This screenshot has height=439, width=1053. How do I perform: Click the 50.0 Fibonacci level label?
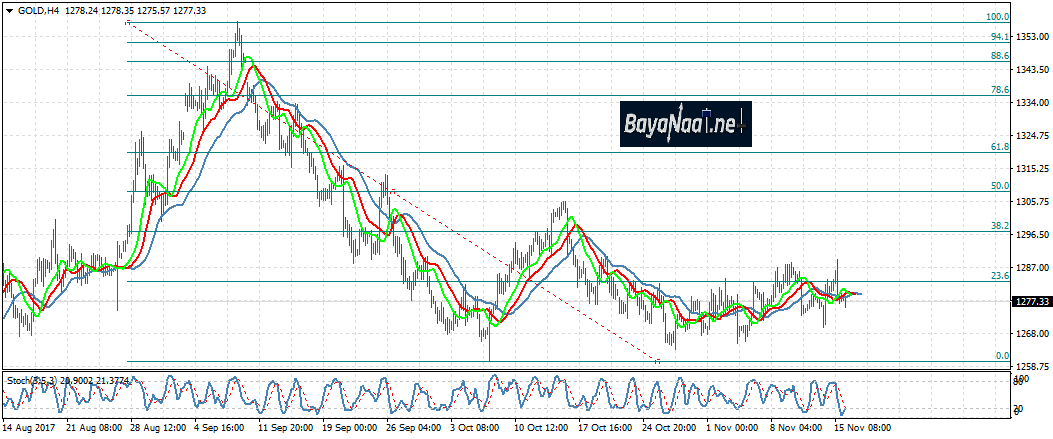pyautogui.click(x=999, y=186)
